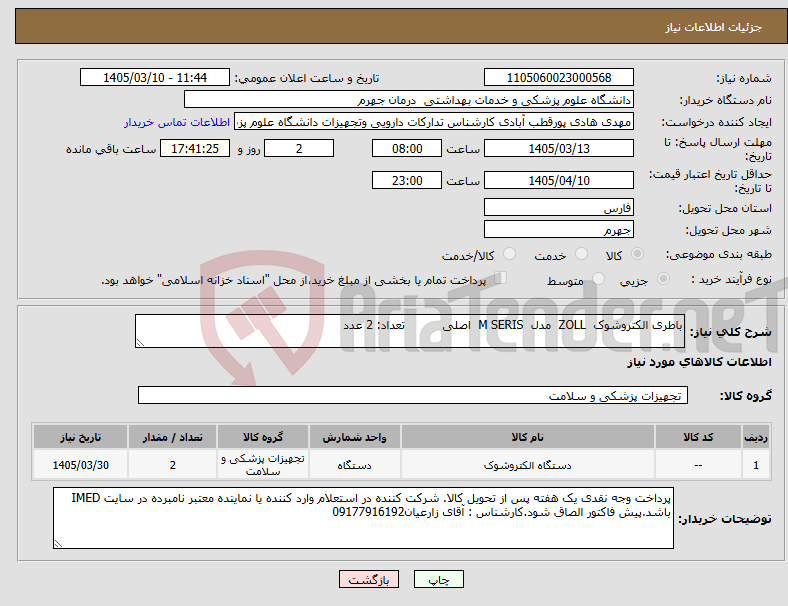Select the جزیی purchase type radio
Viewport: 788px width, 606px height.
tap(663, 278)
